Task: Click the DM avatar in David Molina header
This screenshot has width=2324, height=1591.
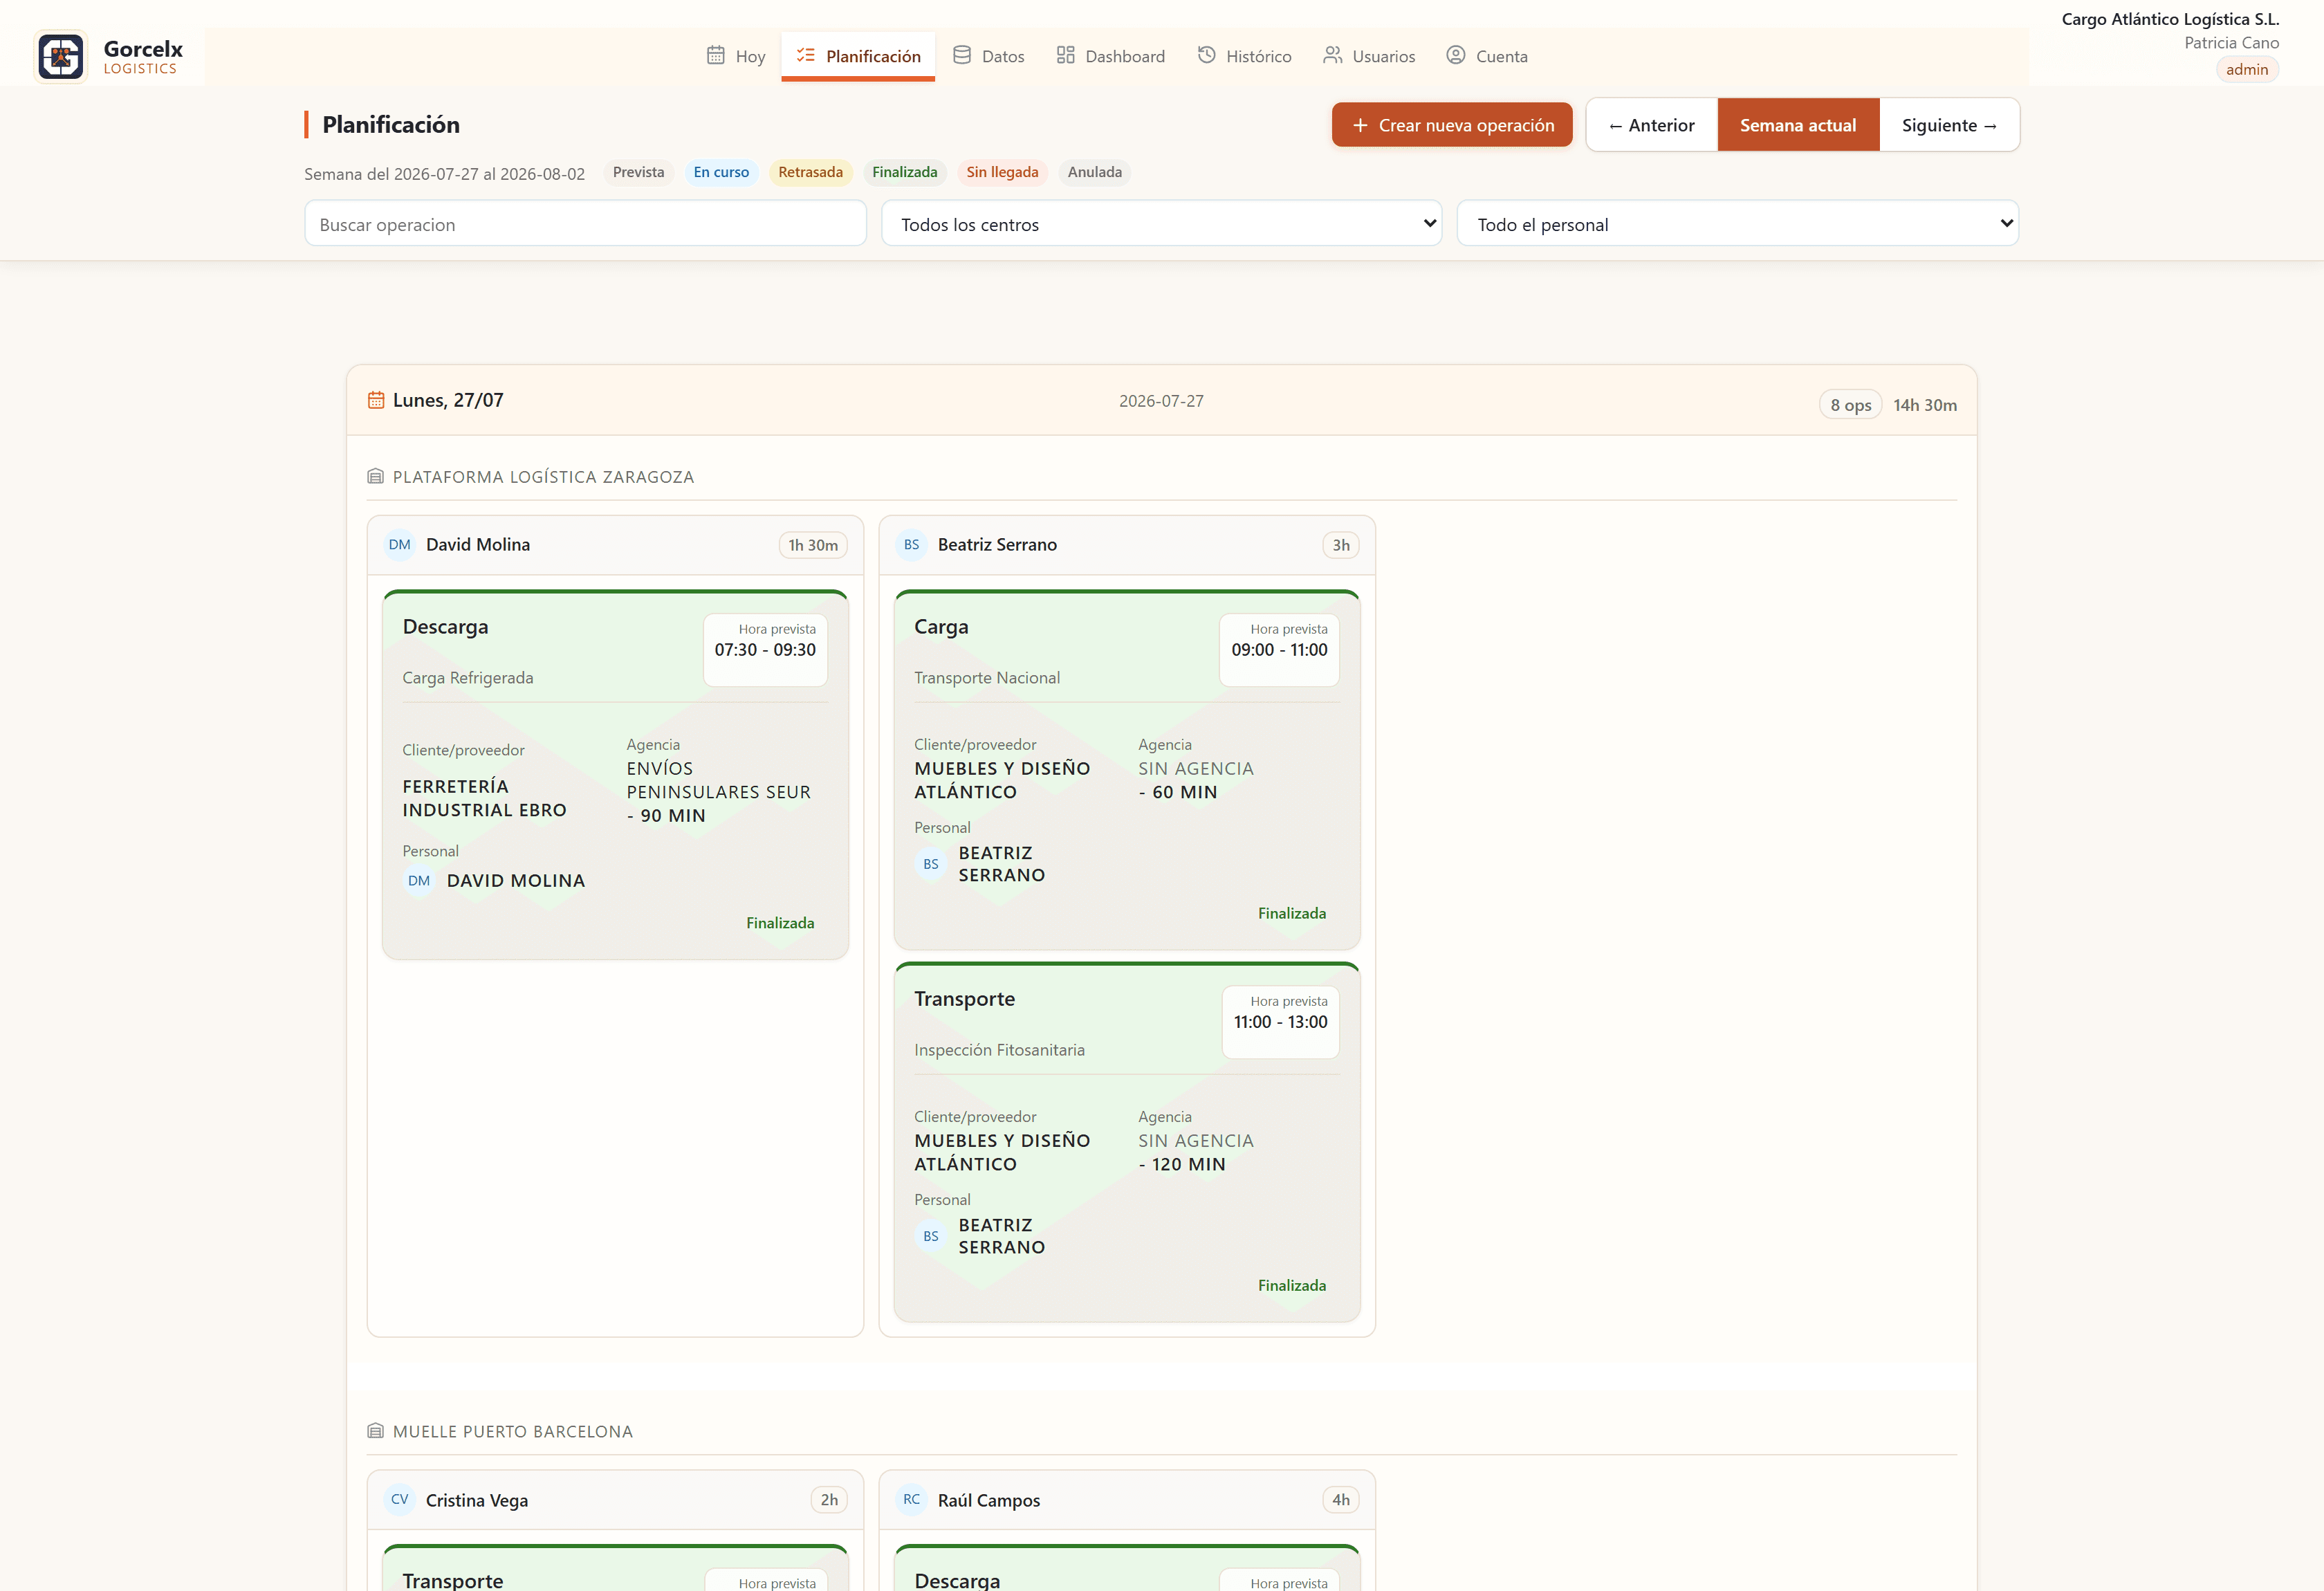Action: point(400,545)
